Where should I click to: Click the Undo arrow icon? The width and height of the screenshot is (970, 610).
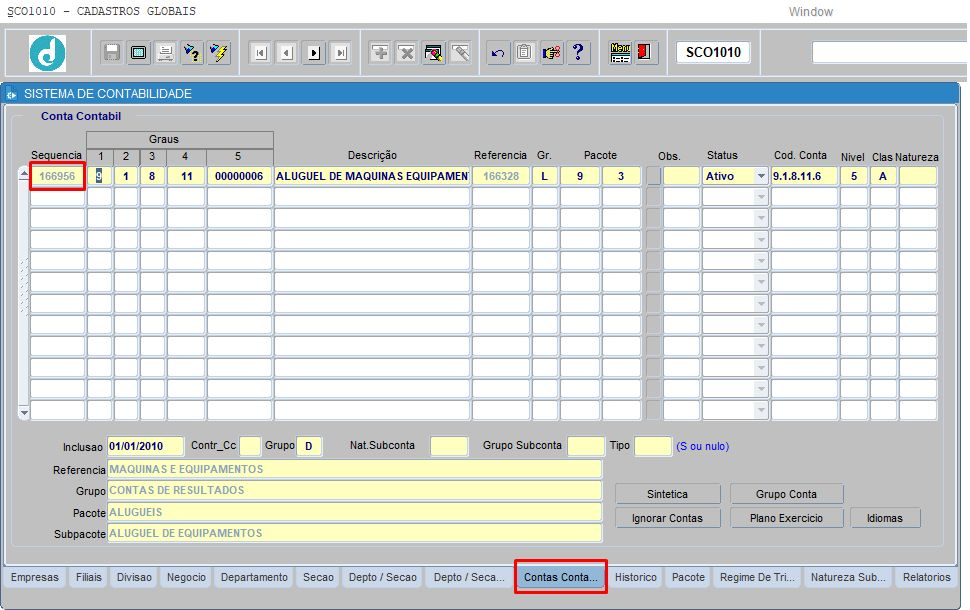(497, 53)
